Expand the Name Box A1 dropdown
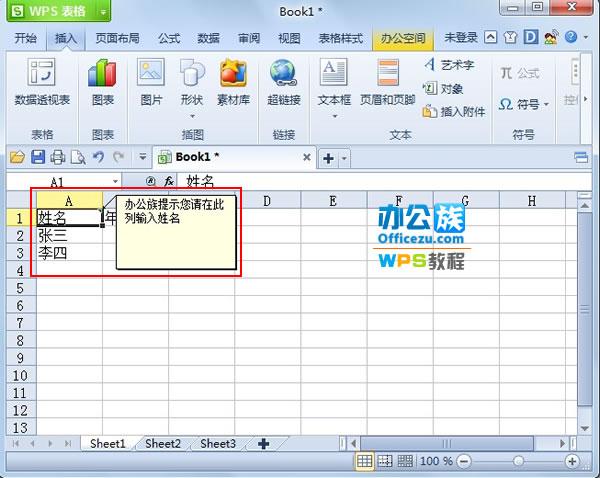This screenshot has height=478, width=600. [x=115, y=181]
